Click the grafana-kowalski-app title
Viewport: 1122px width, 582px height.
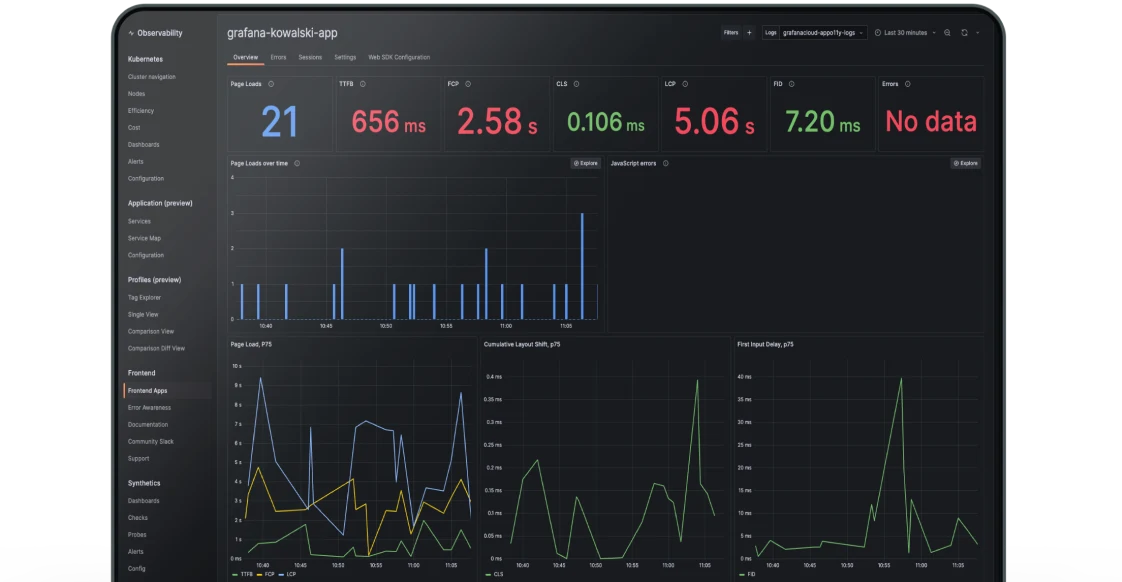click(x=283, y=33)
